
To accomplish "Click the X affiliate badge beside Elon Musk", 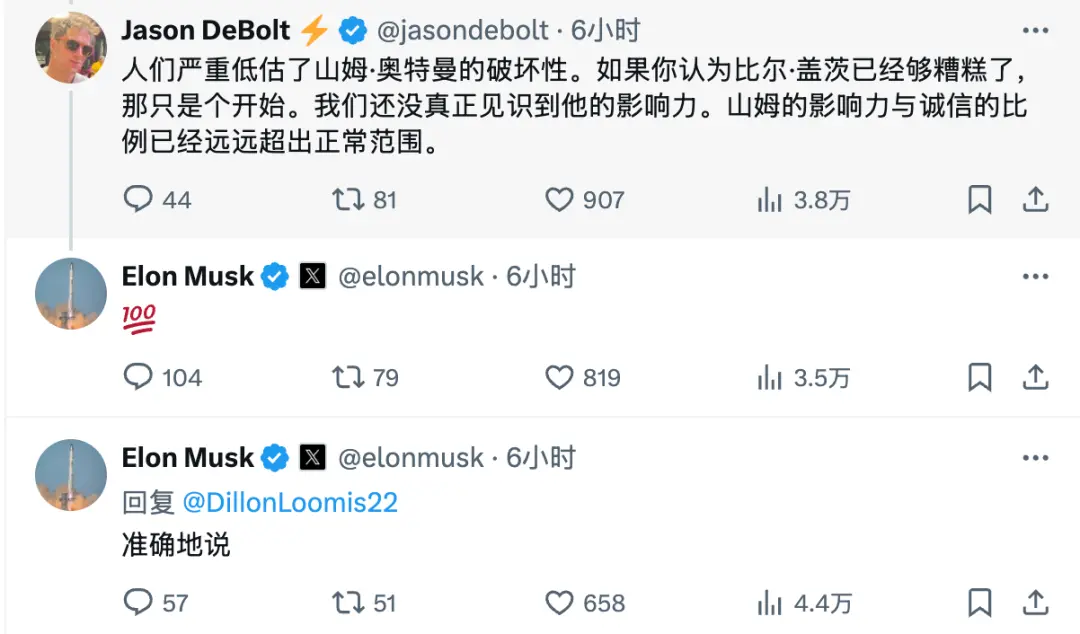I will 313,276.
